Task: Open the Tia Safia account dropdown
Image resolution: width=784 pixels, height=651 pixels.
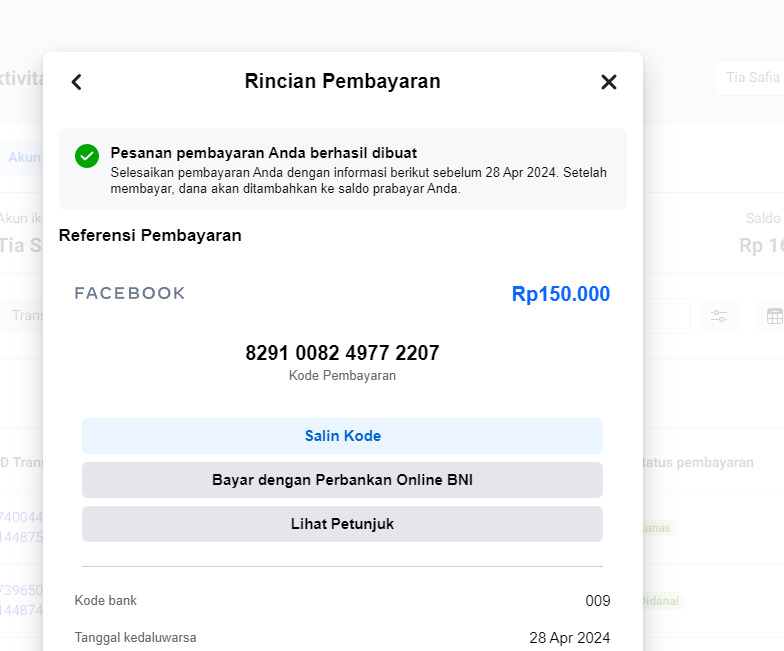Action: (750, 78)
